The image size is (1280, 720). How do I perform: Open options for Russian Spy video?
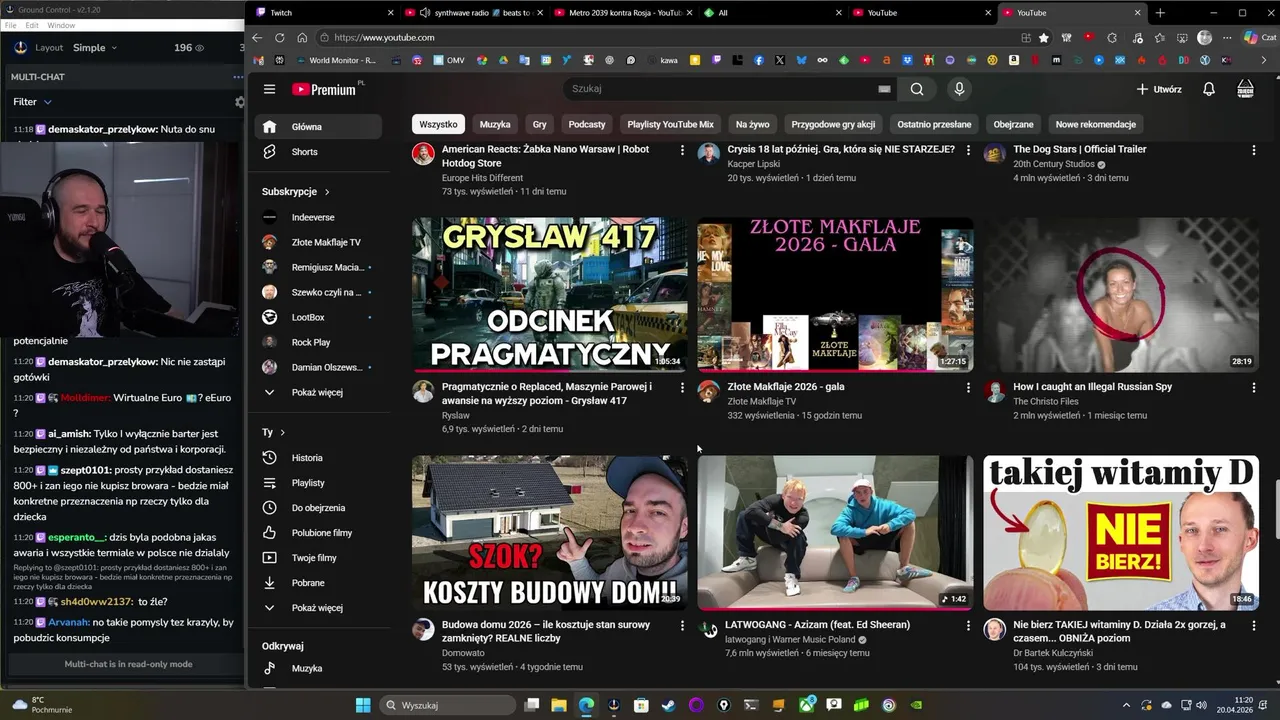[1253, 387]
